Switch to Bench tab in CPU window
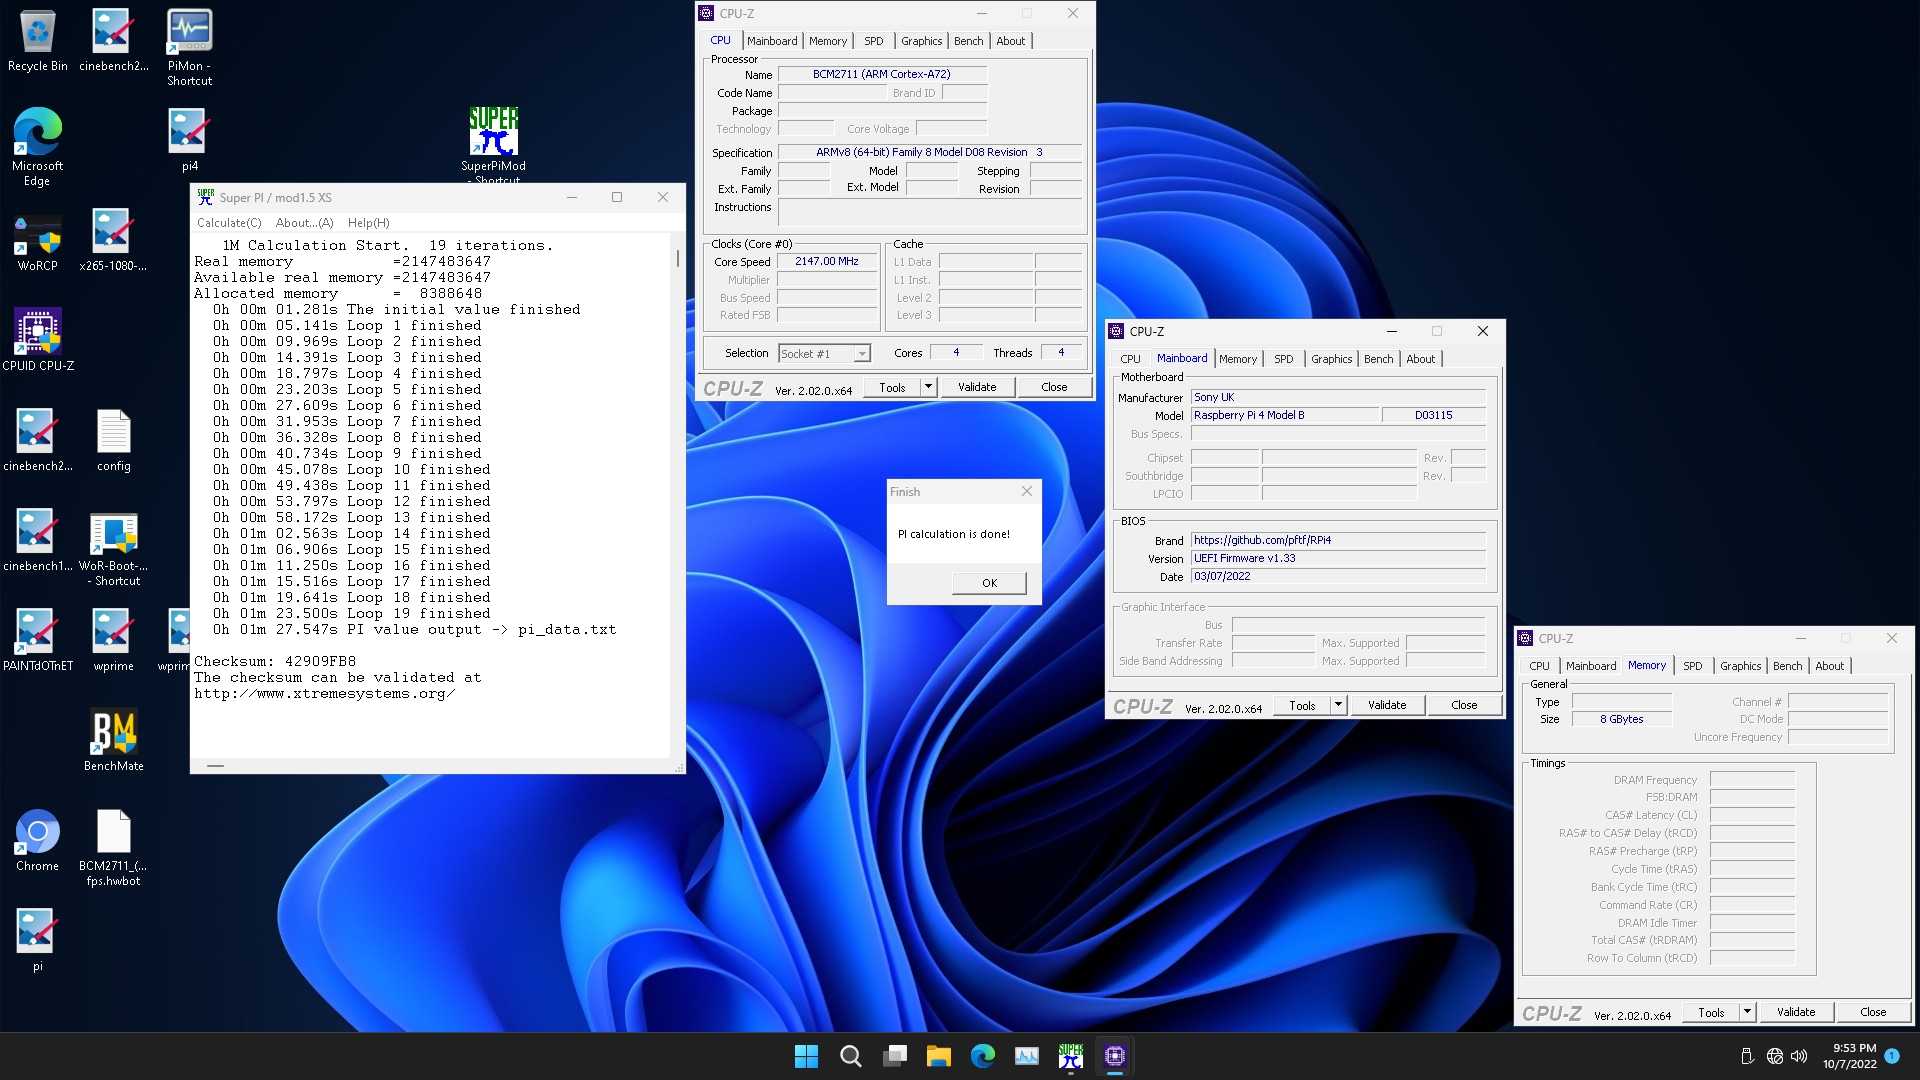 968,41
